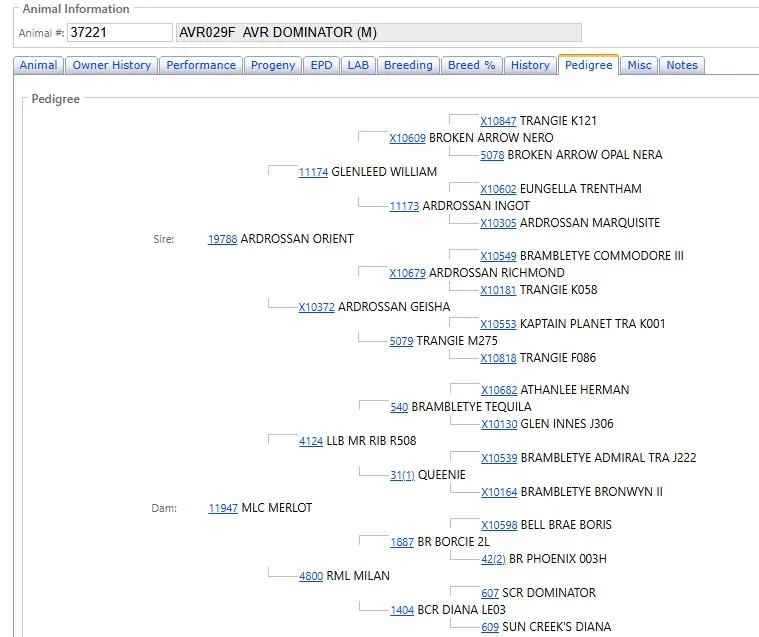Open sire link 19788 ARDROSSAN ORIENT
759x637 pixels.
pos(222,239)
